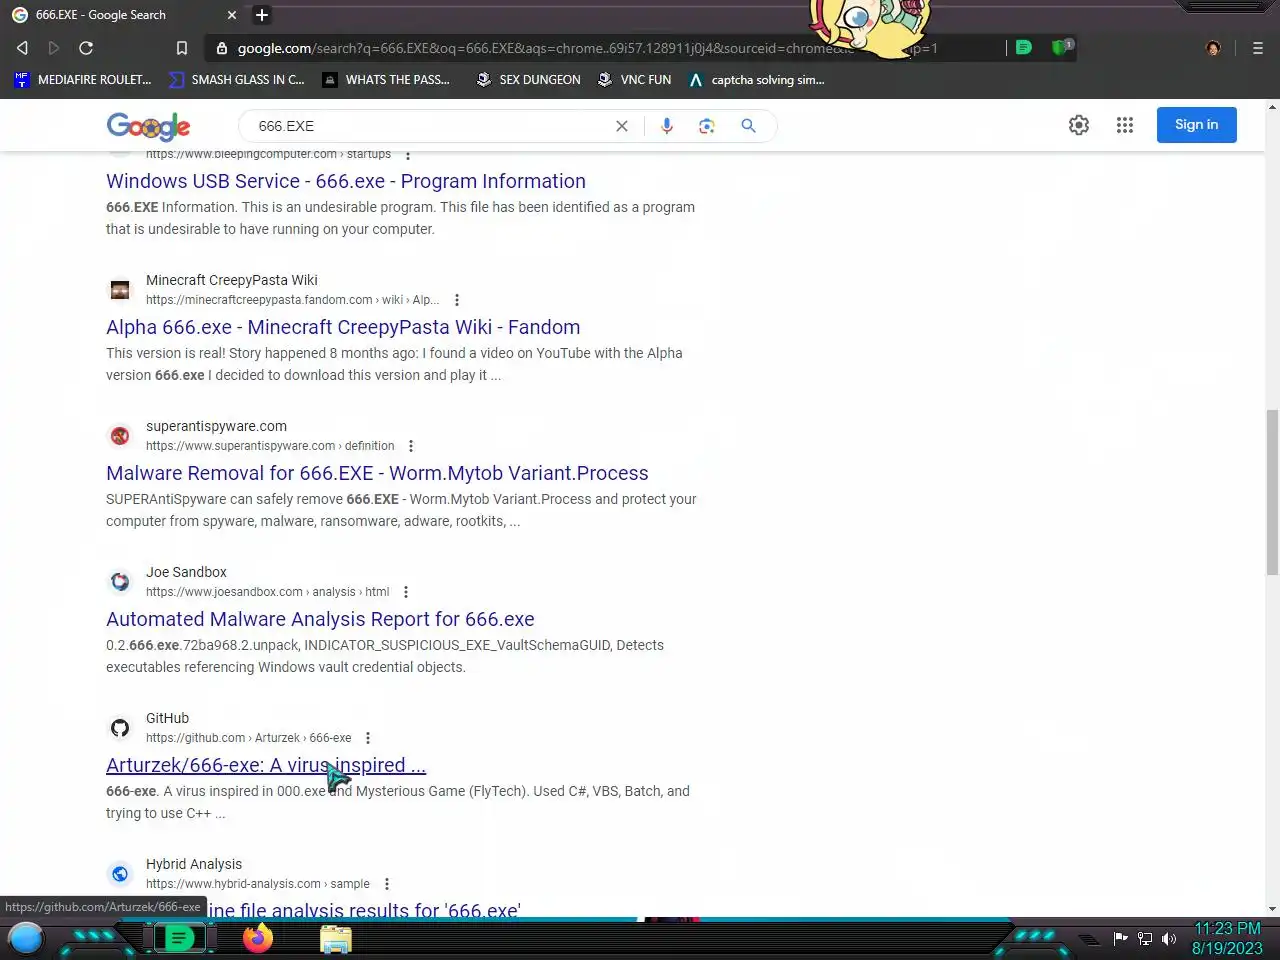Open Alpha 666.exe Minecraft CreepyPasta Wiki result
1280x960 pixels.
point(343,327)
